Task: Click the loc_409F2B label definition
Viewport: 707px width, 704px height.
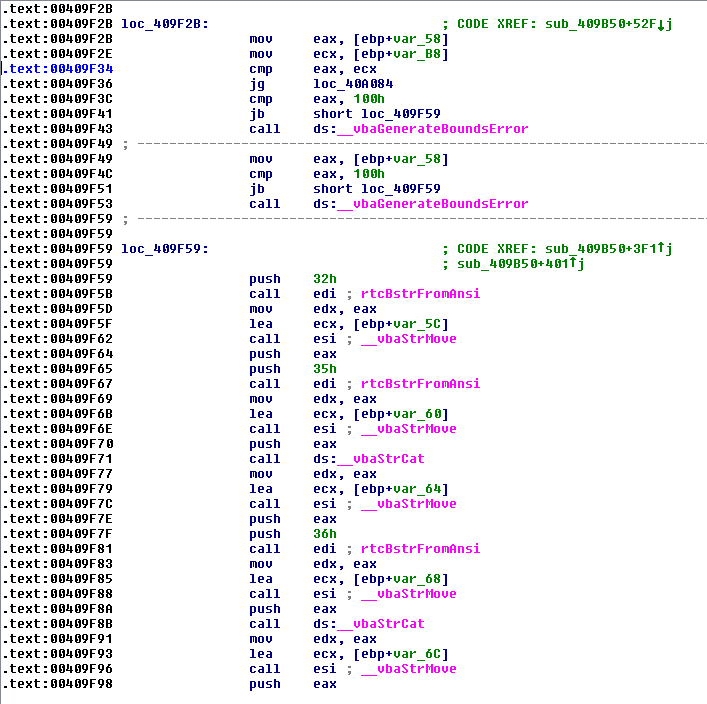Action: [165, 23]
